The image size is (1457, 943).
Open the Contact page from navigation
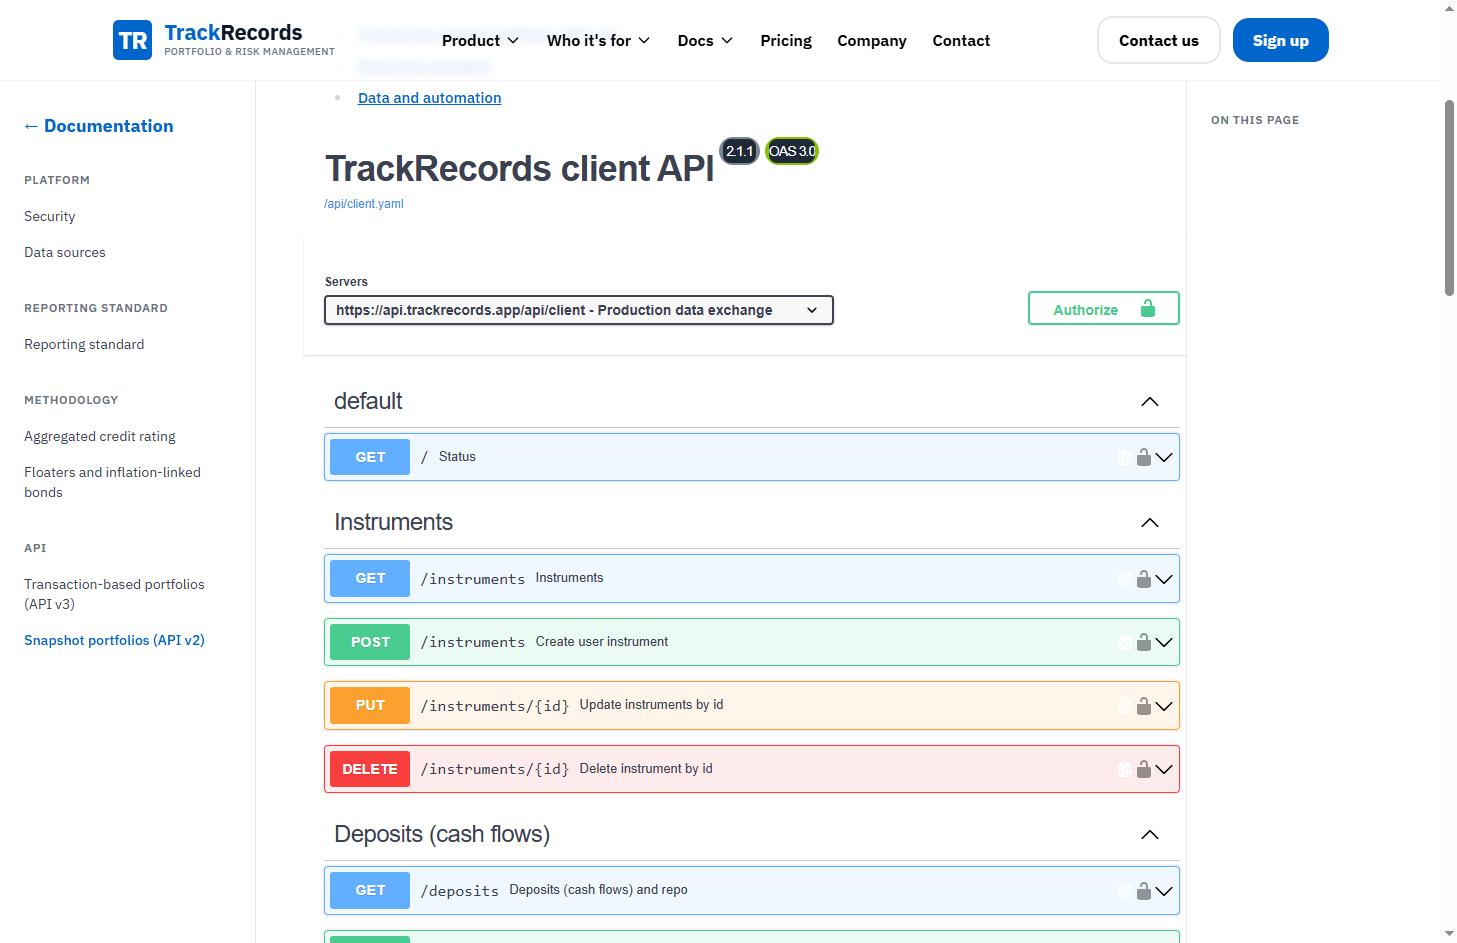(x=961, y=41)
